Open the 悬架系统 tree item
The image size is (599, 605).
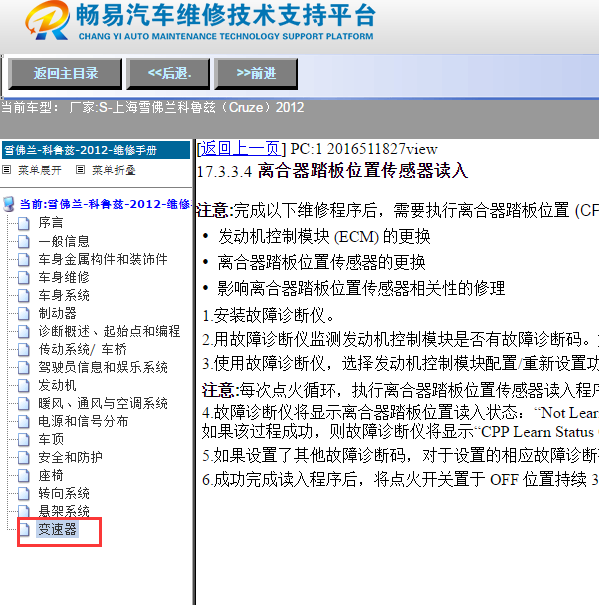64,511
